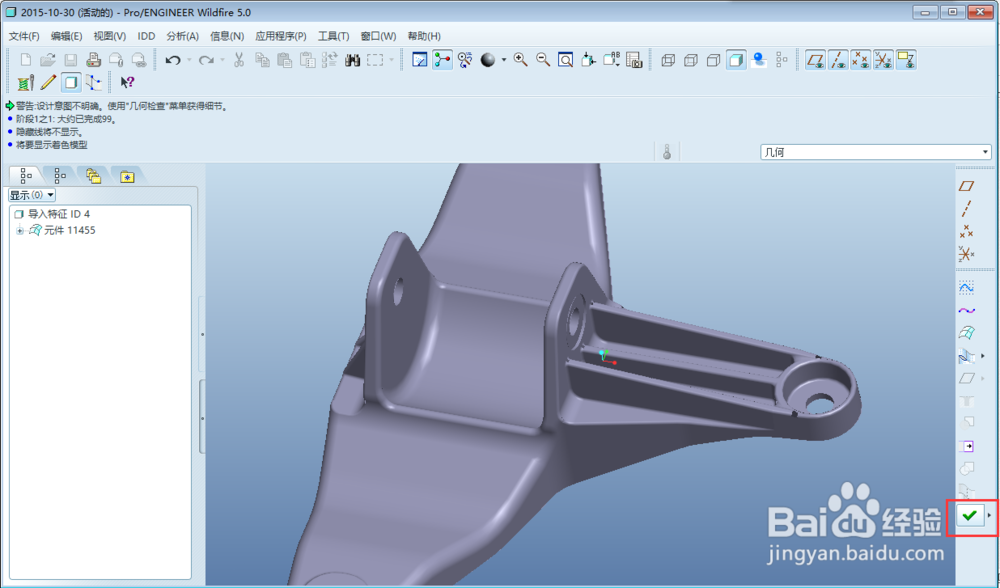The image size is (1000, 588).
Task: Insert datum points from right toolbar
Action: pos(966,231)
